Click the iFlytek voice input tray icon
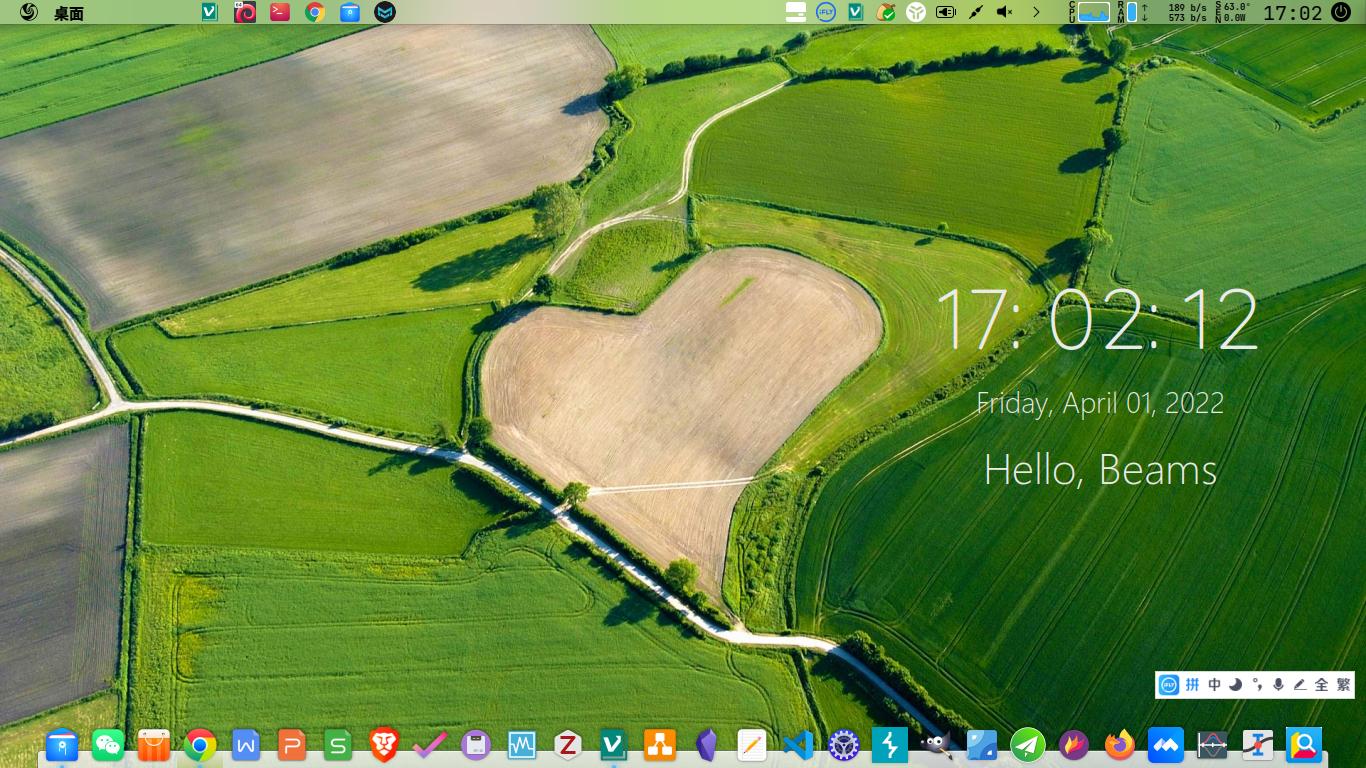Image resolution: width=1366 pixels, height=768 pixels. [824, 13]
